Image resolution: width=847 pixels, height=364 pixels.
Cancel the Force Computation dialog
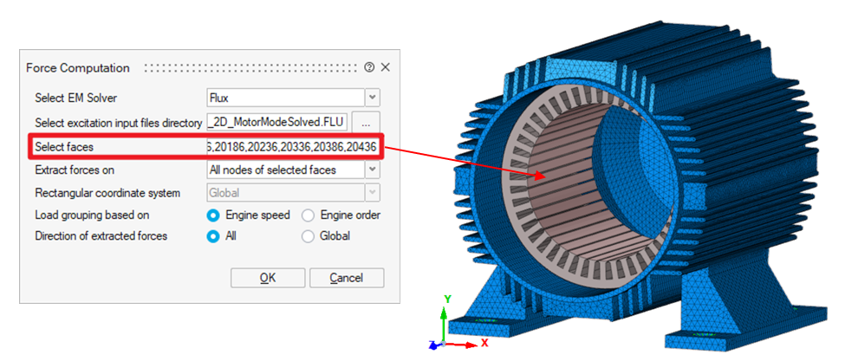point(347,278)
